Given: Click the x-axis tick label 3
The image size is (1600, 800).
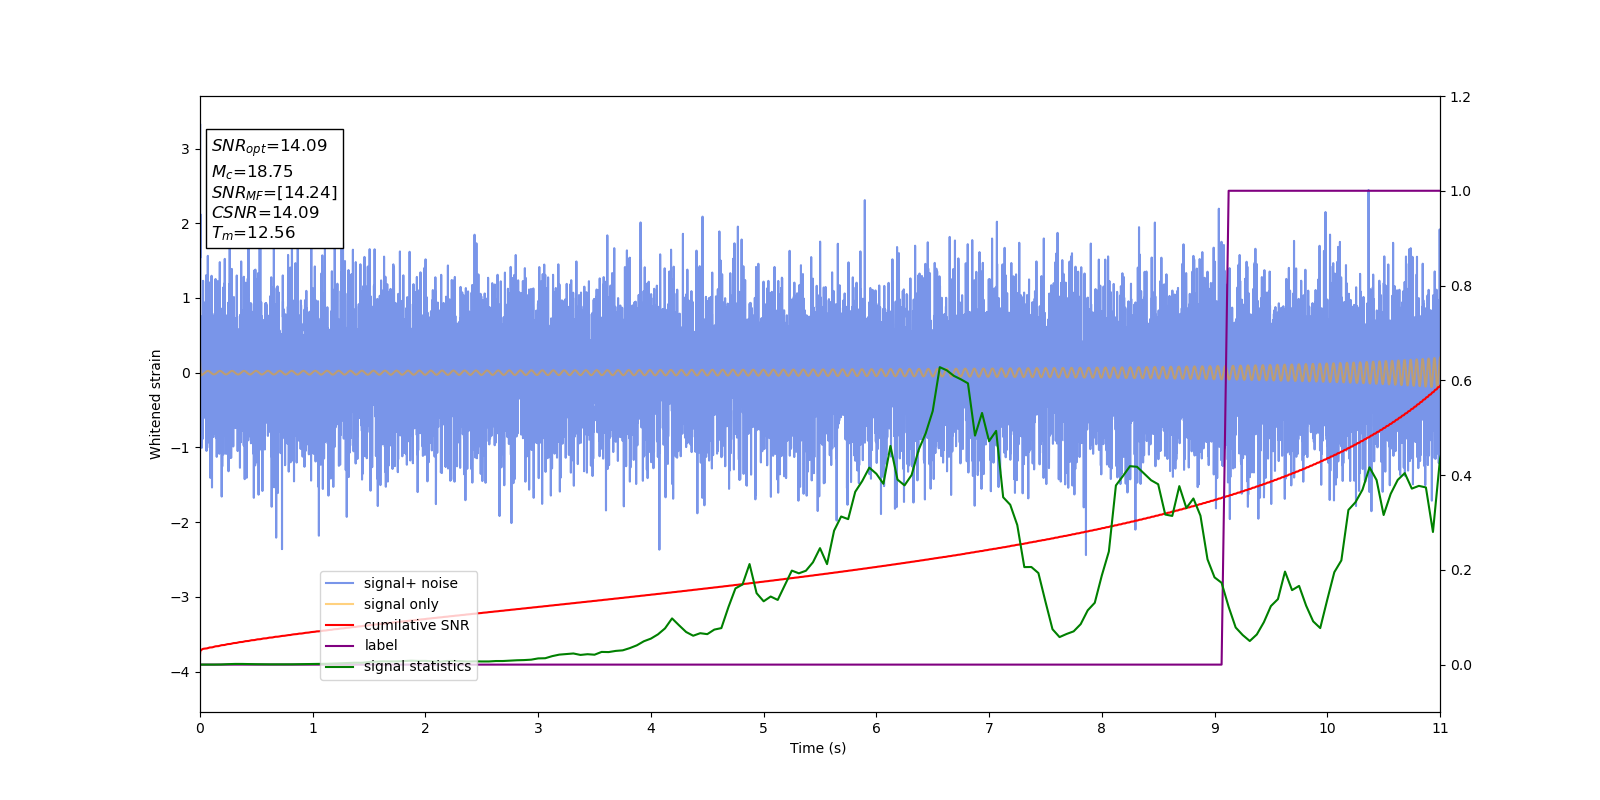Looking at the screenshot, I should (538, 728).
